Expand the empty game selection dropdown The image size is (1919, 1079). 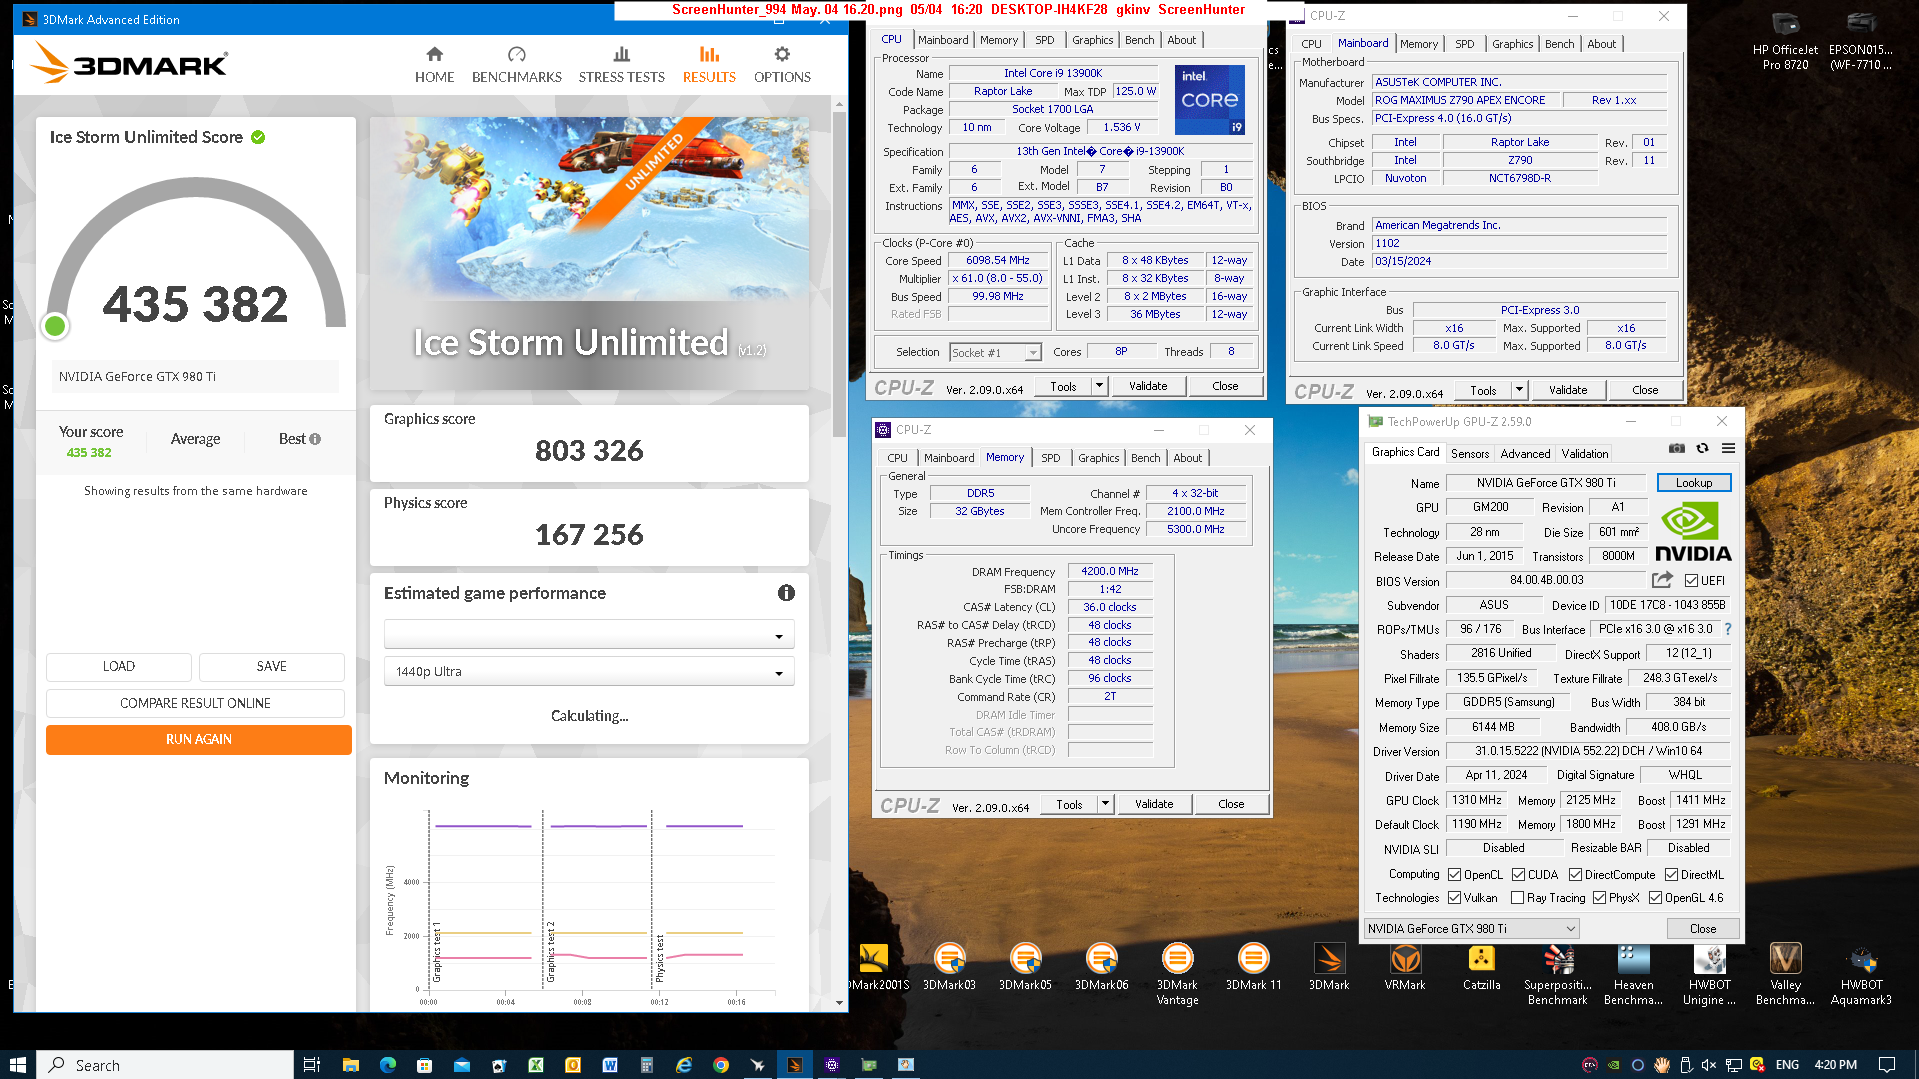click(589, 634)
